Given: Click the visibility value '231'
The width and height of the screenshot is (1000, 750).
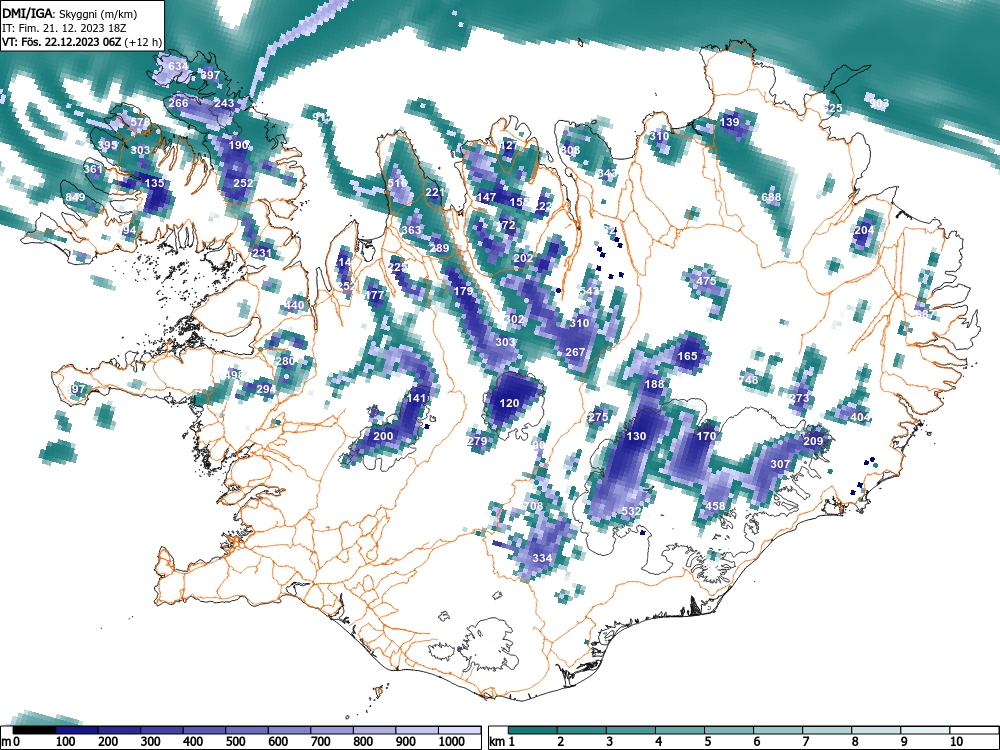Looking at the screenshot, I should [x=262, y=253].
